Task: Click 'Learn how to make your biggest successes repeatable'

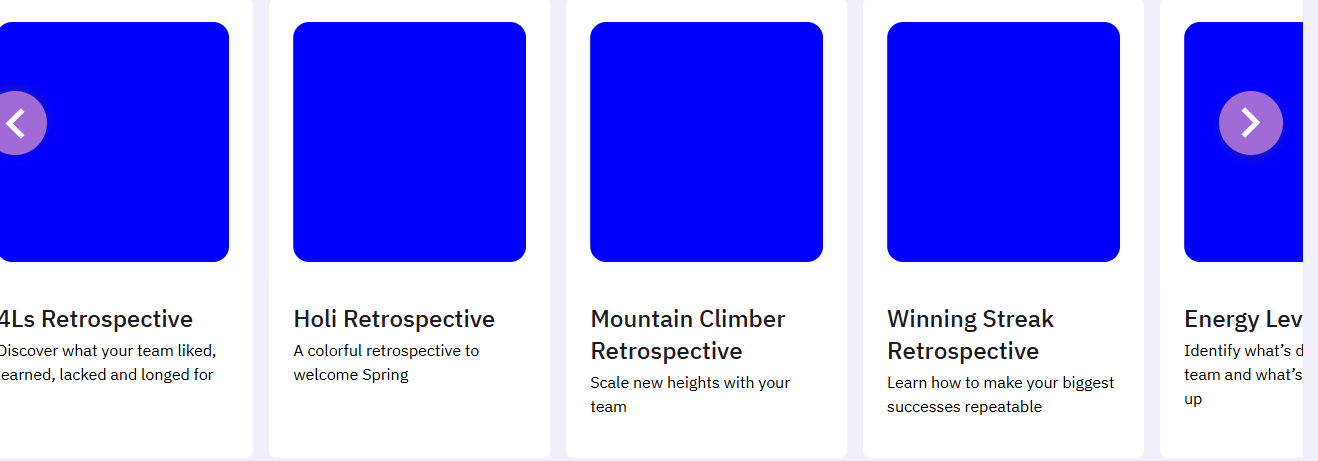Action: coord(1000,394)
